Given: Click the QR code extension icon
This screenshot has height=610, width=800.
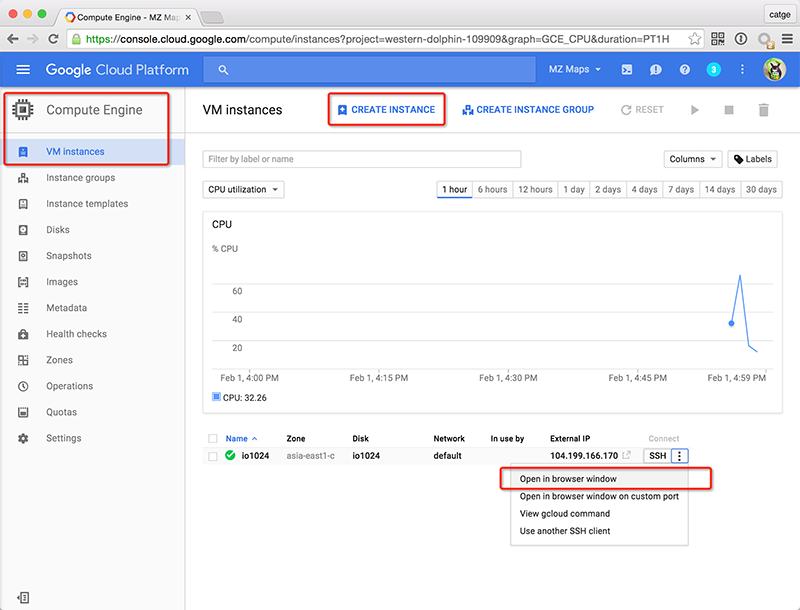Looking at the screenshot, I should pos(718,39).
